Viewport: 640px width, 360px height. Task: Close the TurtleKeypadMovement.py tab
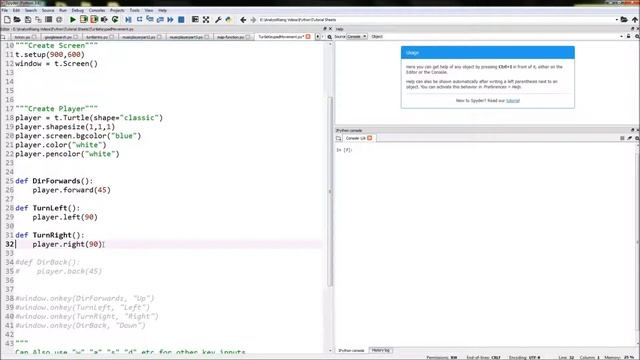point(308,36)
